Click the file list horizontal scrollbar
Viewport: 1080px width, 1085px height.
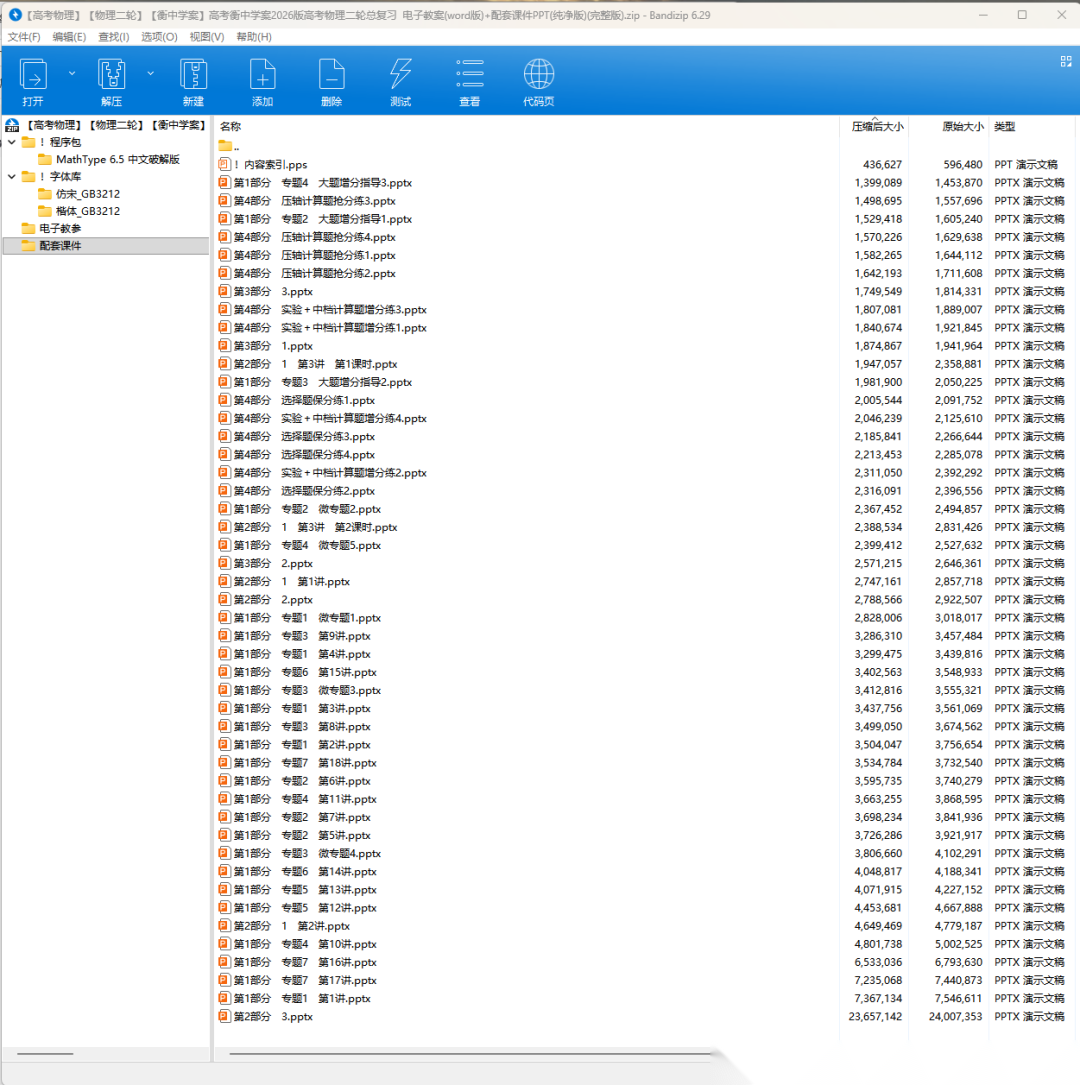(470, 1053)
